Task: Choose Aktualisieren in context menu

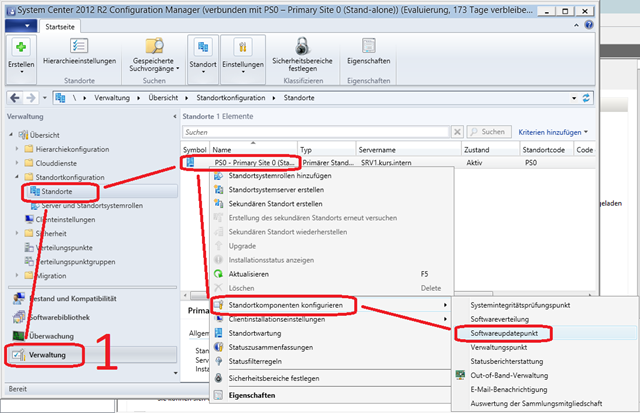Action: click(331, 274)
